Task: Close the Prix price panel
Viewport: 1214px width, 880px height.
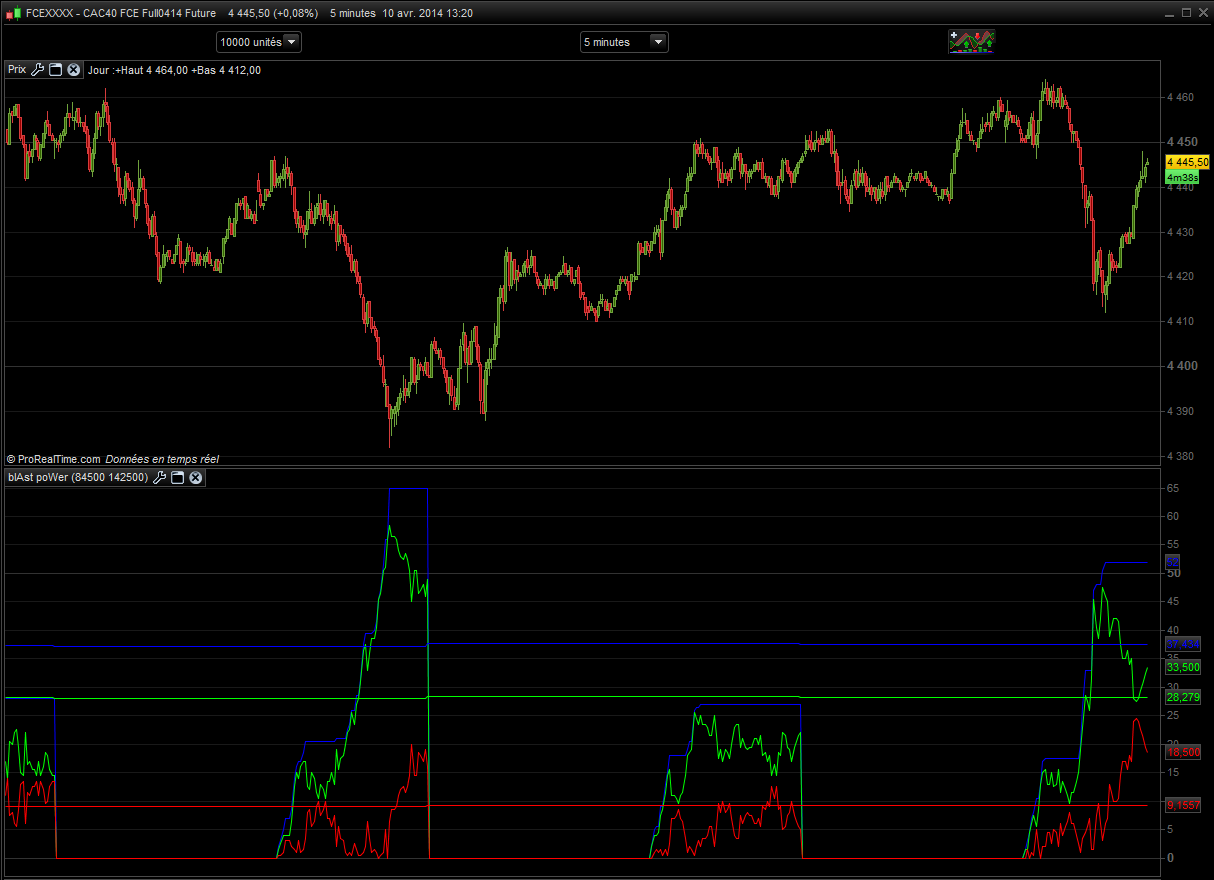Action: 74,70
